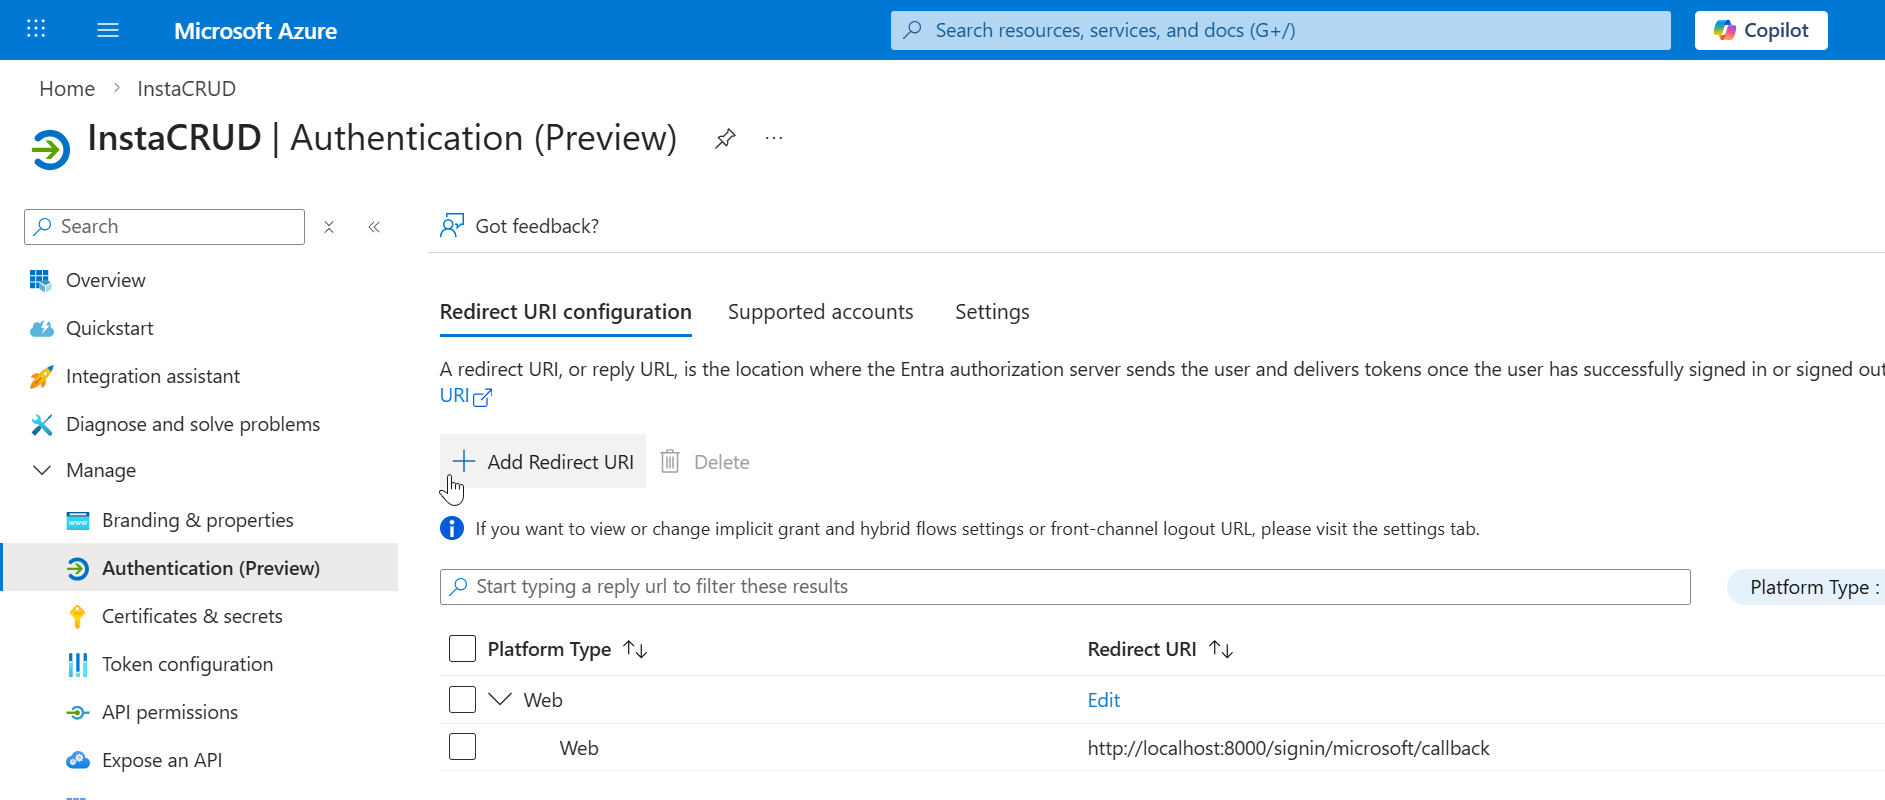Click Add Redirect URI button
Viewport: 1885px width, 800px height.
[x=543, y=462]
